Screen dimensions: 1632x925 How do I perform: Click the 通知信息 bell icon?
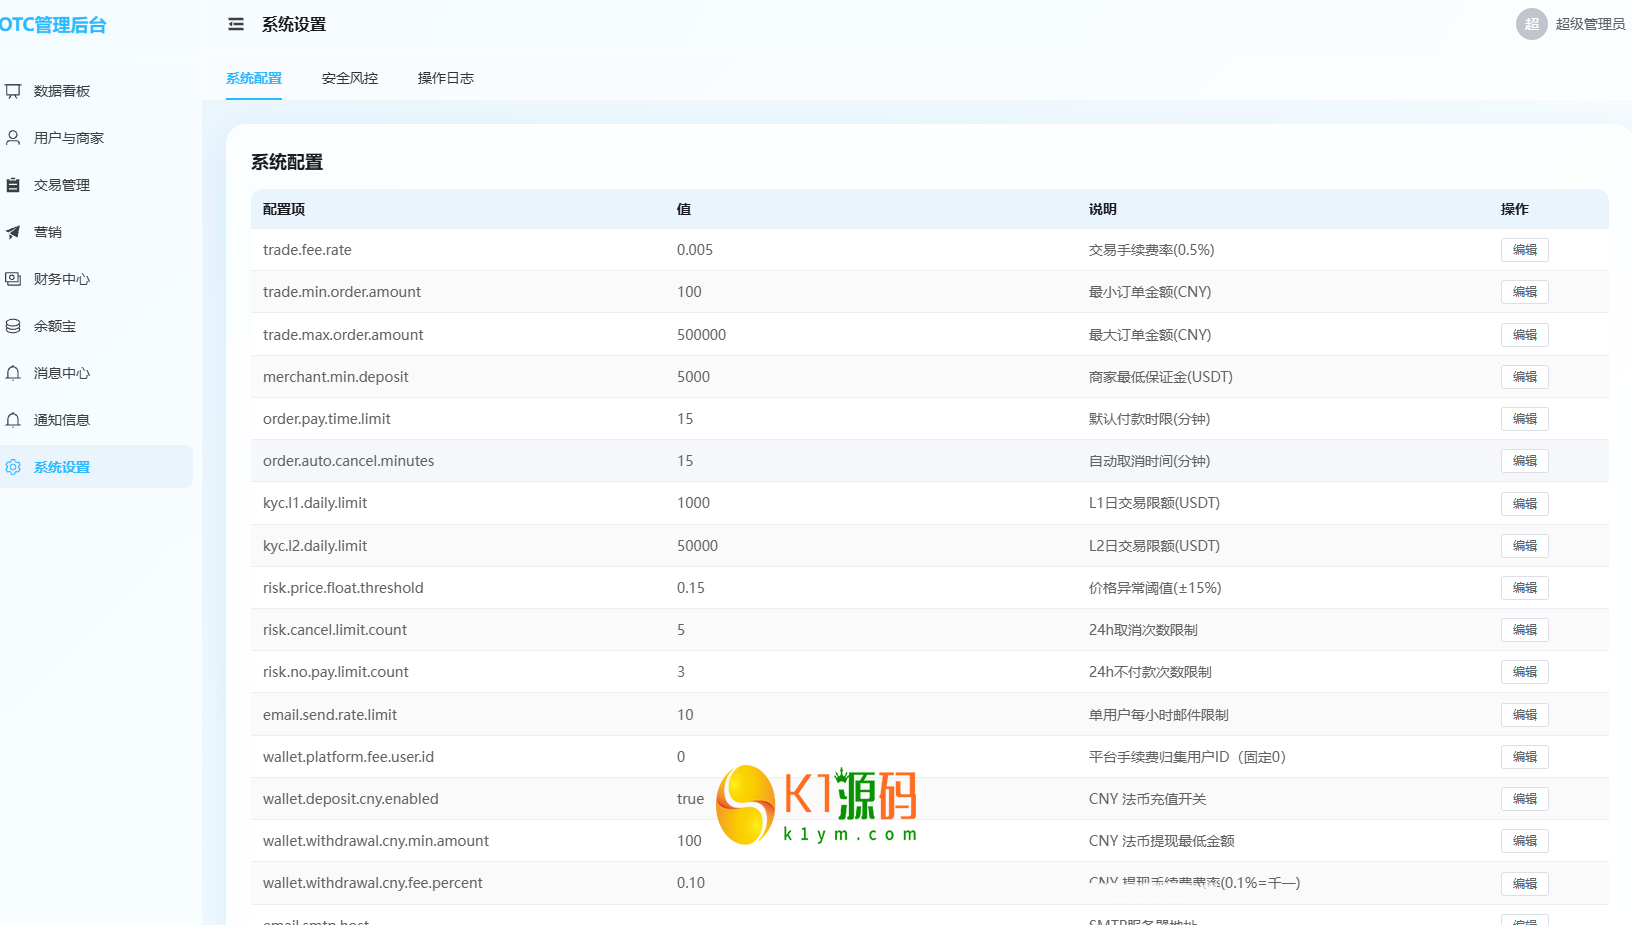tap(13, 420)
